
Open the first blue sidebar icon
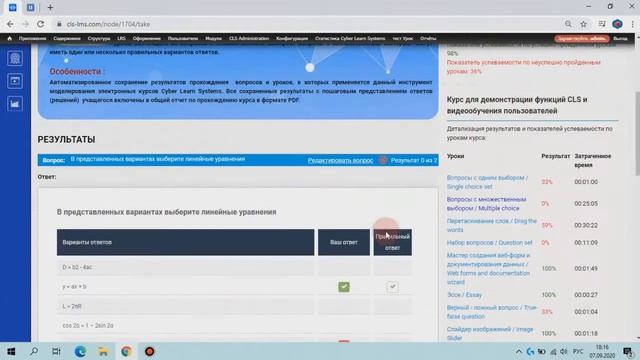click(15, 58)
